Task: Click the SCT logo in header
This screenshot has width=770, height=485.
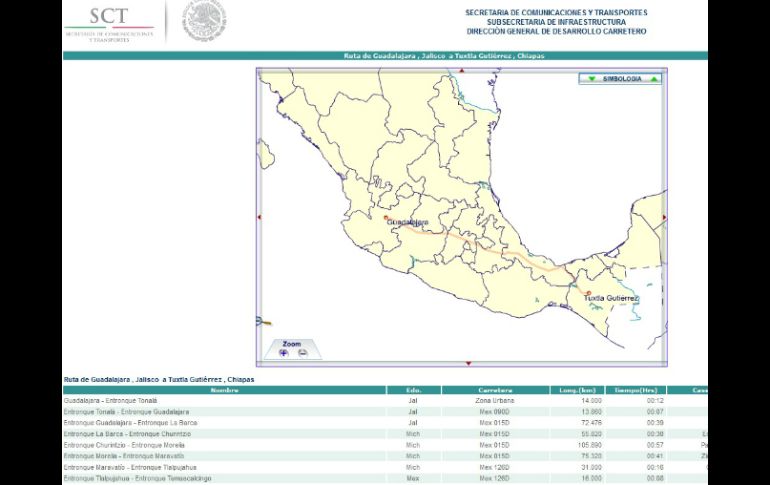Action: click(109, 22)
